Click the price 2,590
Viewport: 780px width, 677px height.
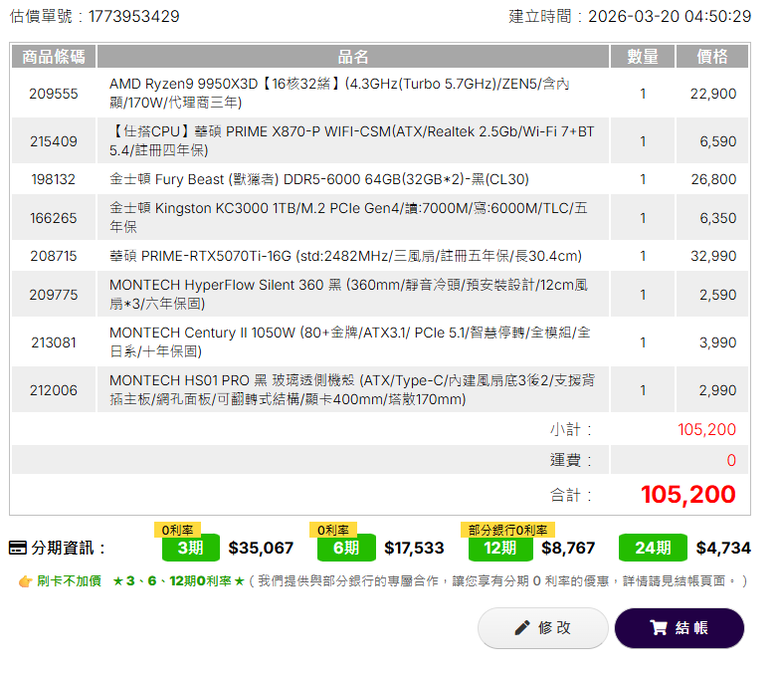(718, 294)
